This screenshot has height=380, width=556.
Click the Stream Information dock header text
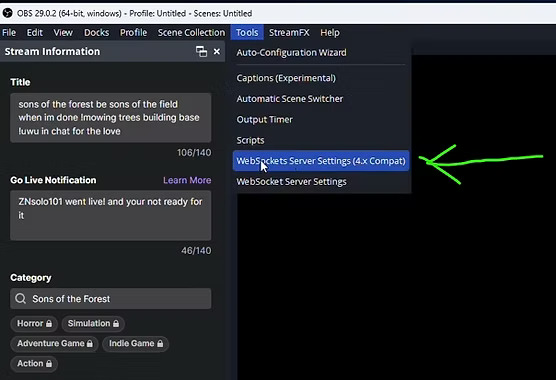tap(52, 52)
